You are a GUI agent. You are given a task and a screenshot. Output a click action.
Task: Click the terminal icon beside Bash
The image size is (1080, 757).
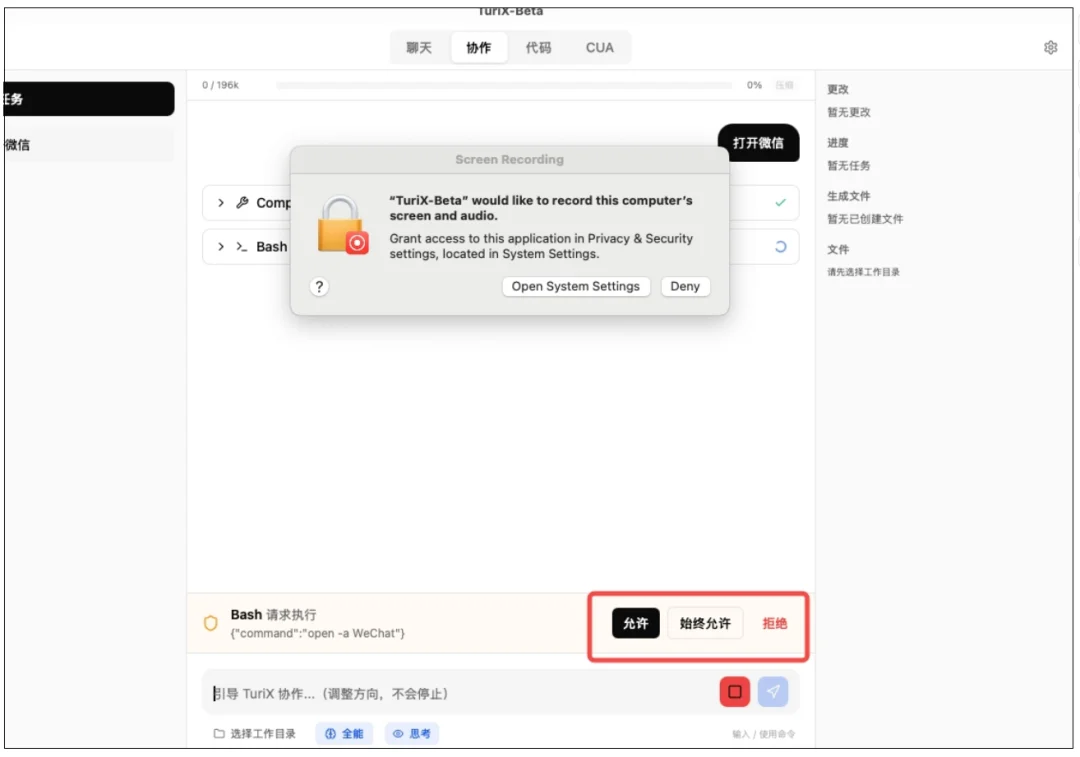click(x=243, y=247)
